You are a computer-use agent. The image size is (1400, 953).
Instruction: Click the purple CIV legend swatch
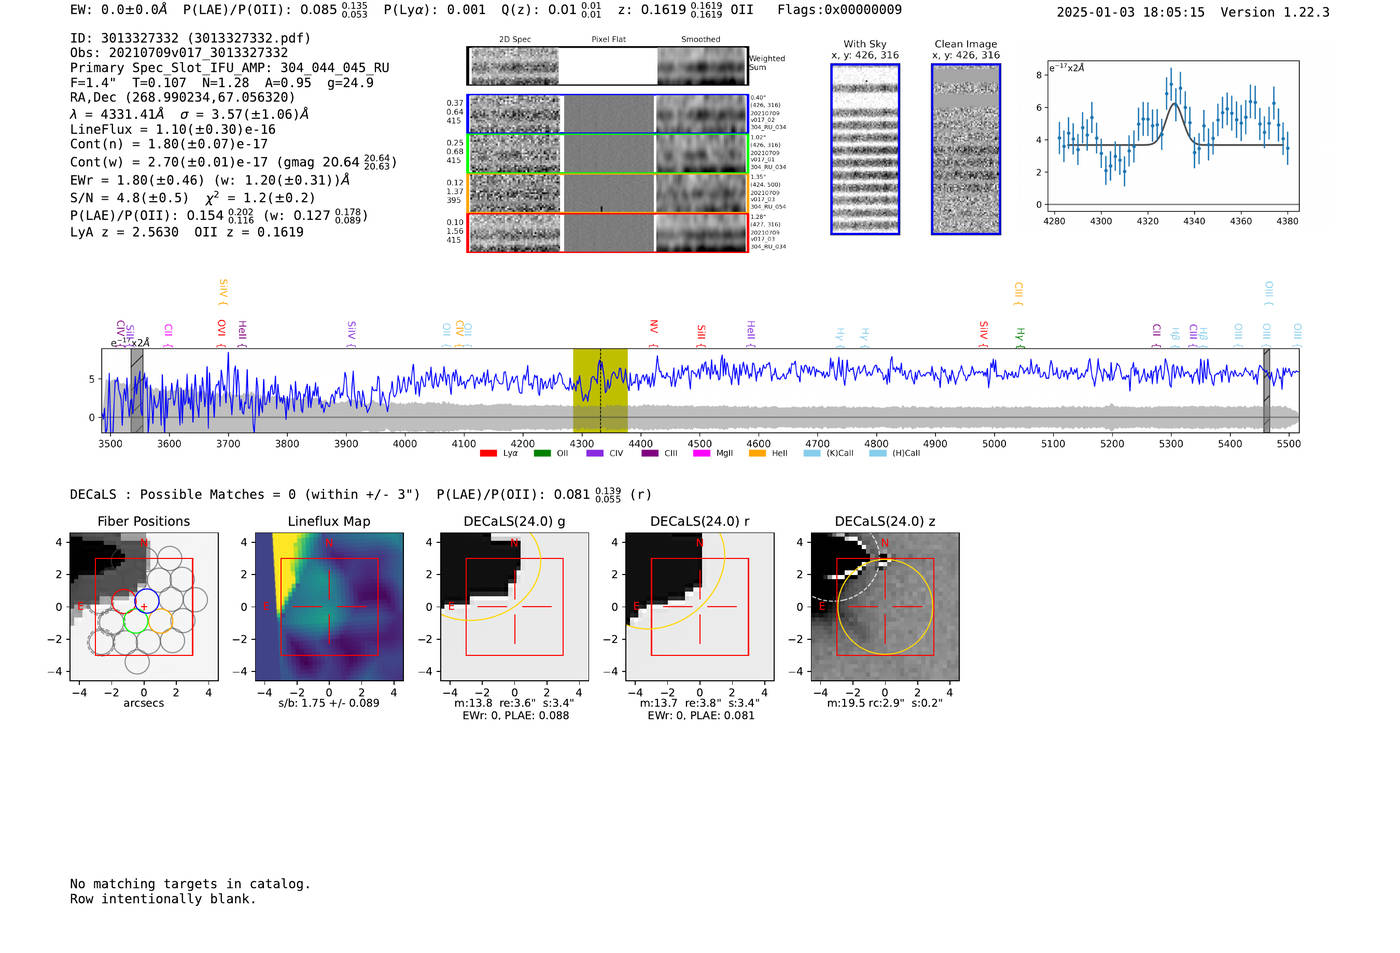click(595, 453)
